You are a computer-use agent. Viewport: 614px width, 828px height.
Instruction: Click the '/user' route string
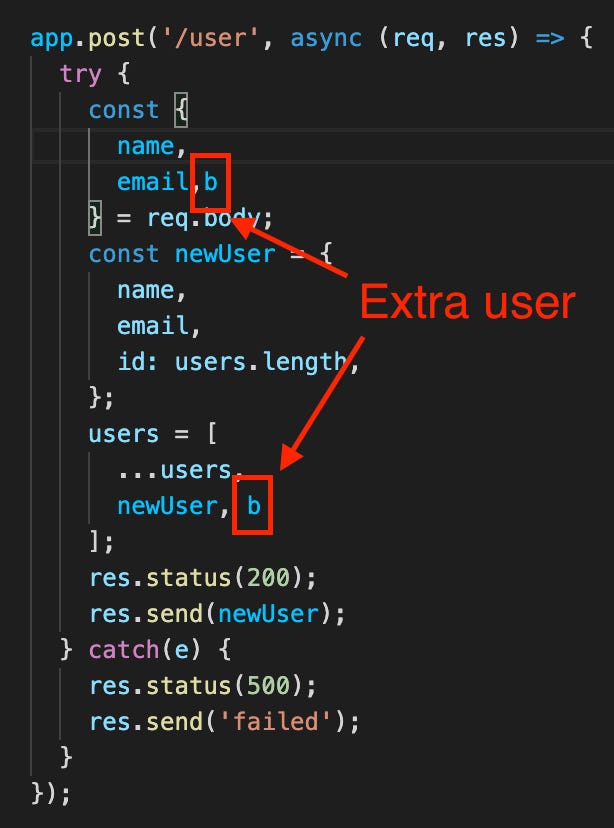click(211, 38)
